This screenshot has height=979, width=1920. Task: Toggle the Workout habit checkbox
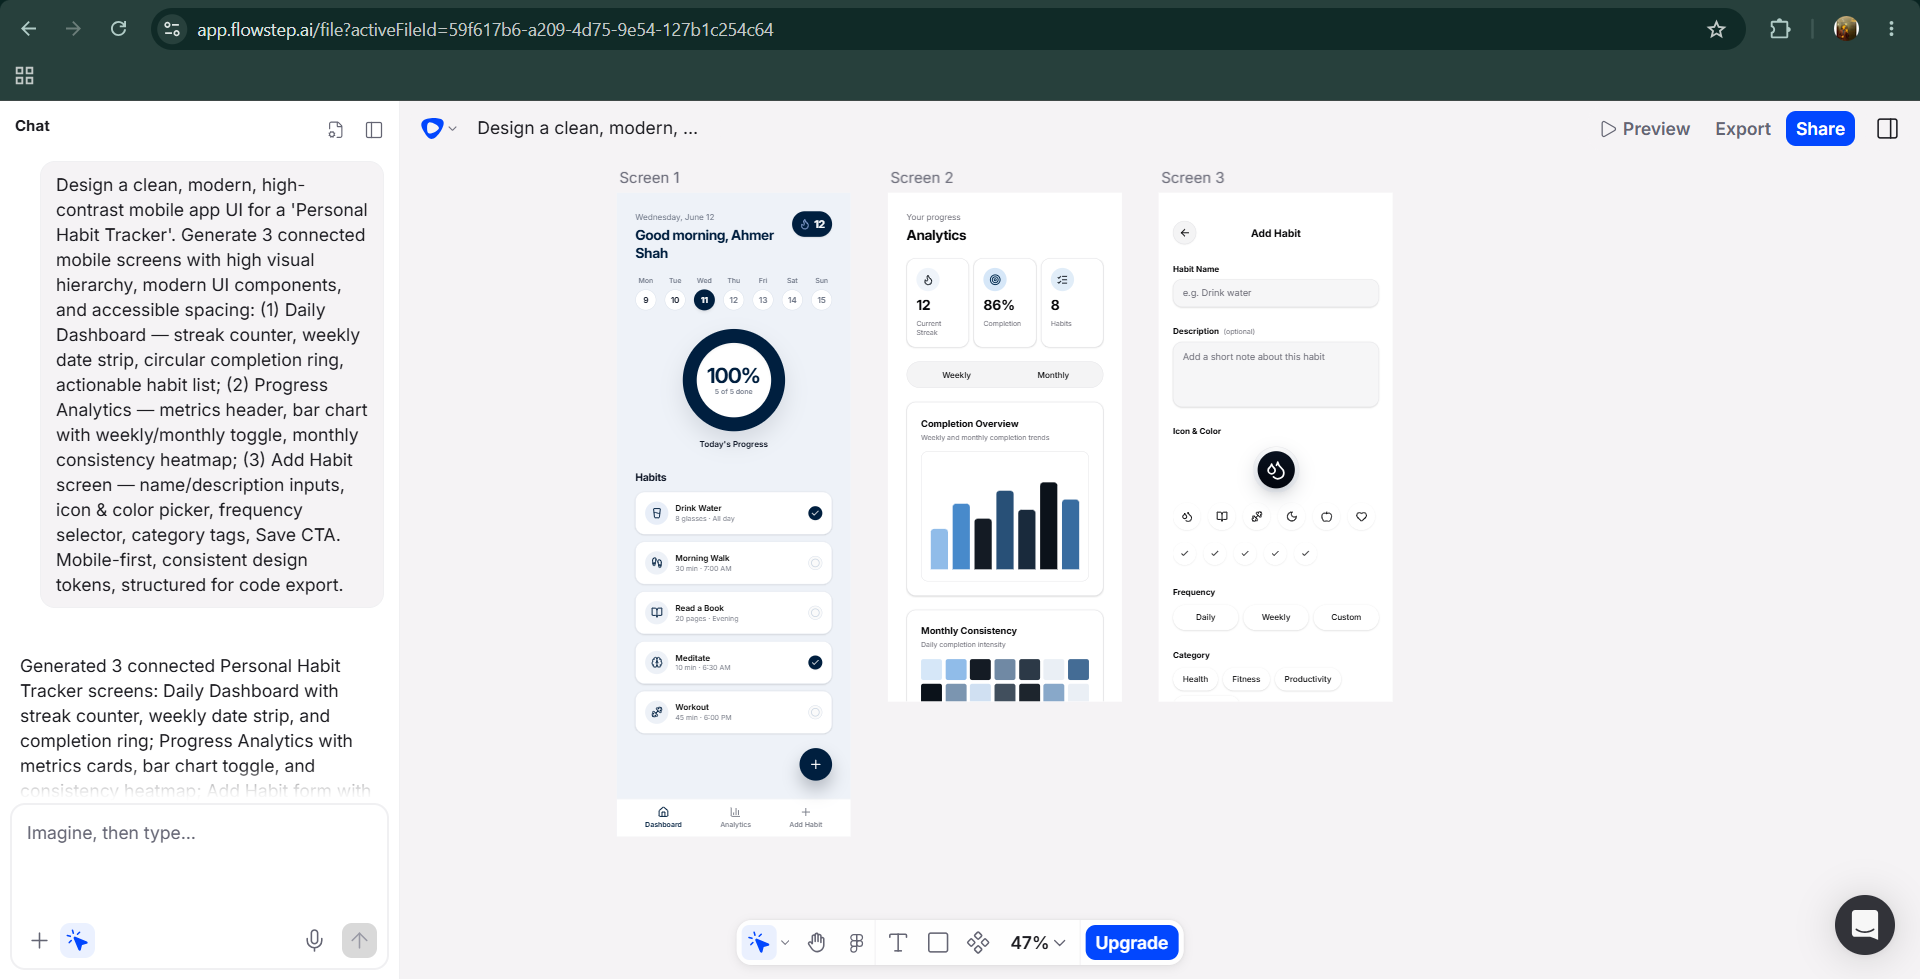pos(815,712)
